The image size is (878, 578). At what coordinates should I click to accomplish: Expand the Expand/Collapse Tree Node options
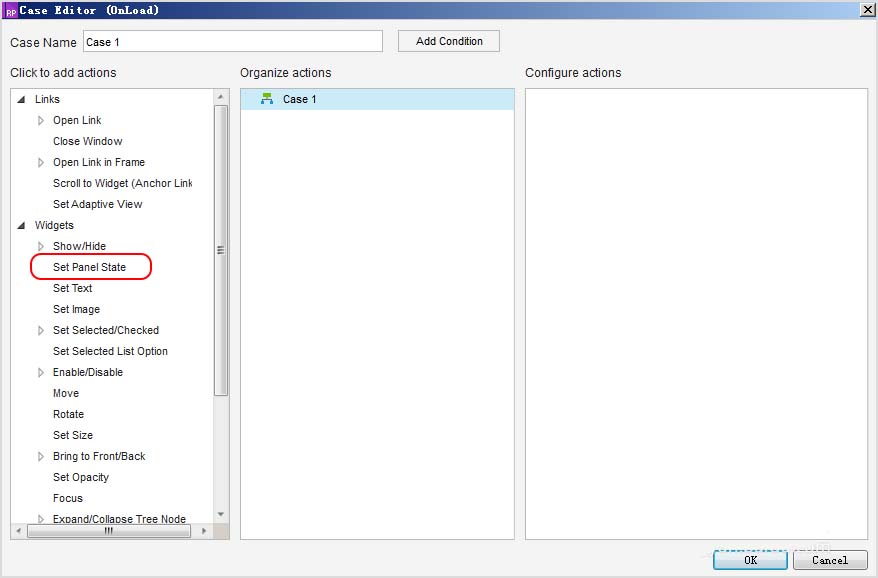(41, 519)
